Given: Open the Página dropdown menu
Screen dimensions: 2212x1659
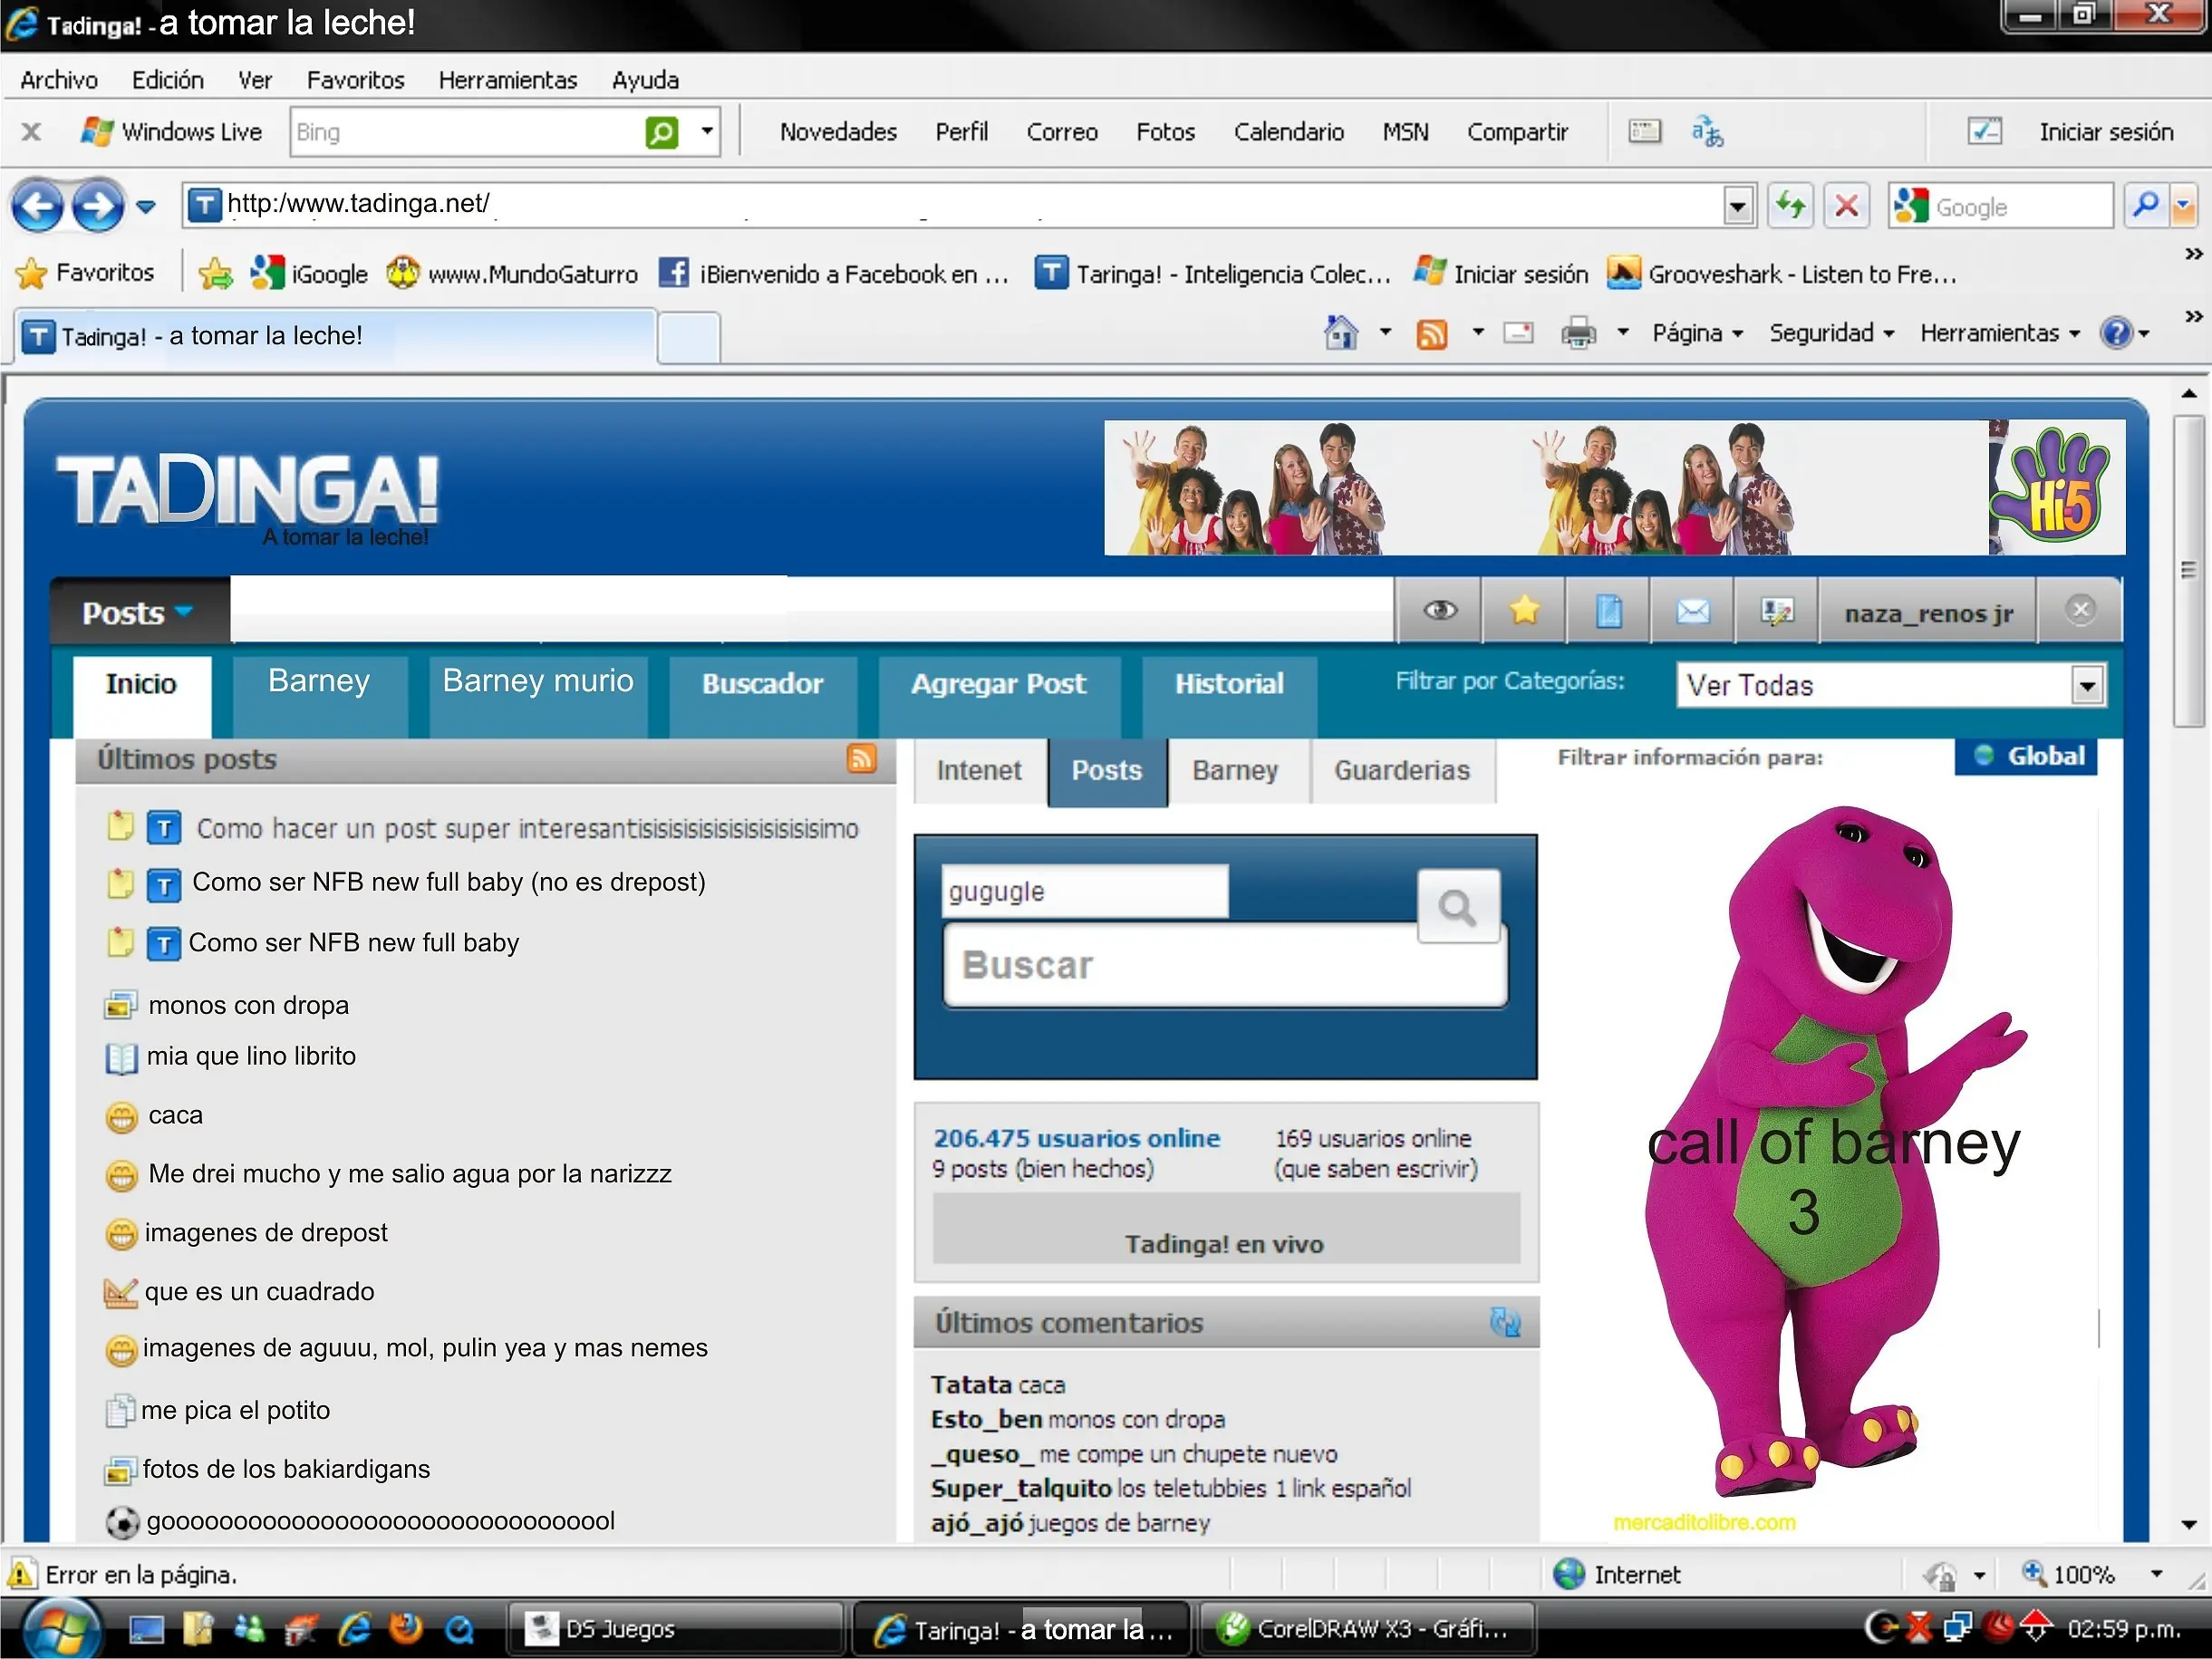Looking at the screenshot, I should pos(1697,333).
